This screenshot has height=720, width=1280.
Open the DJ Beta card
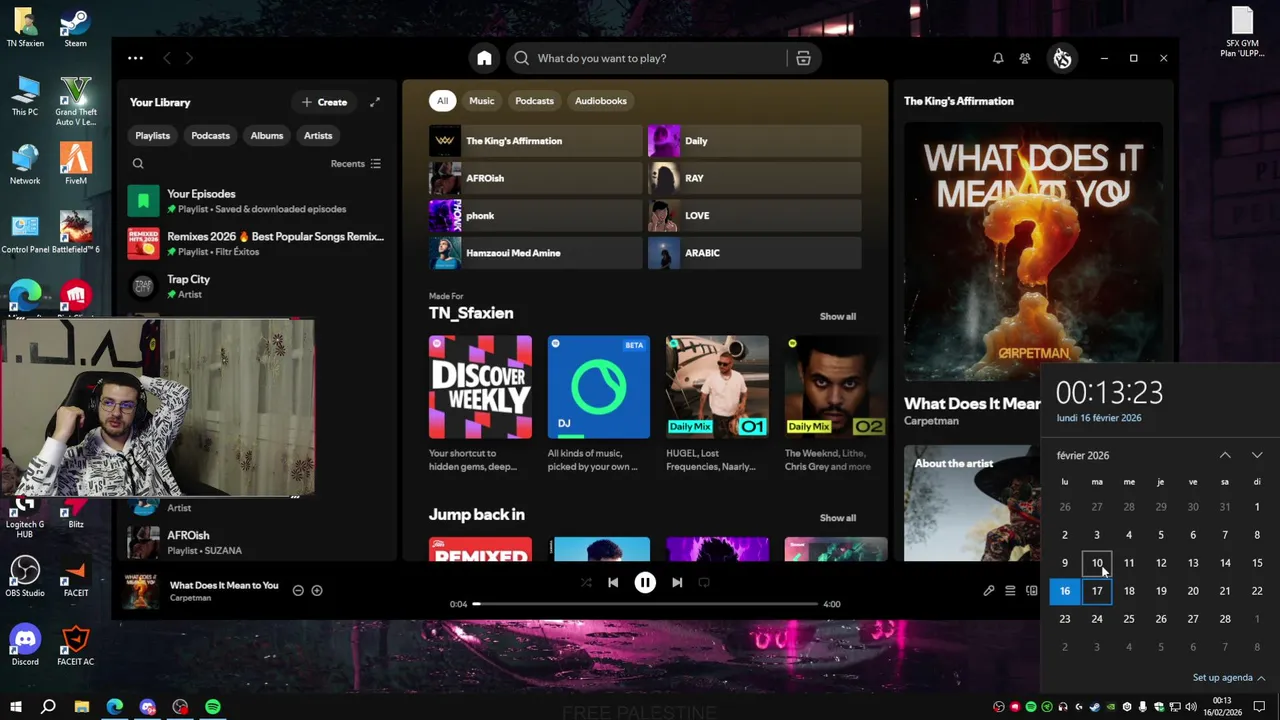[x=598, y=405]
